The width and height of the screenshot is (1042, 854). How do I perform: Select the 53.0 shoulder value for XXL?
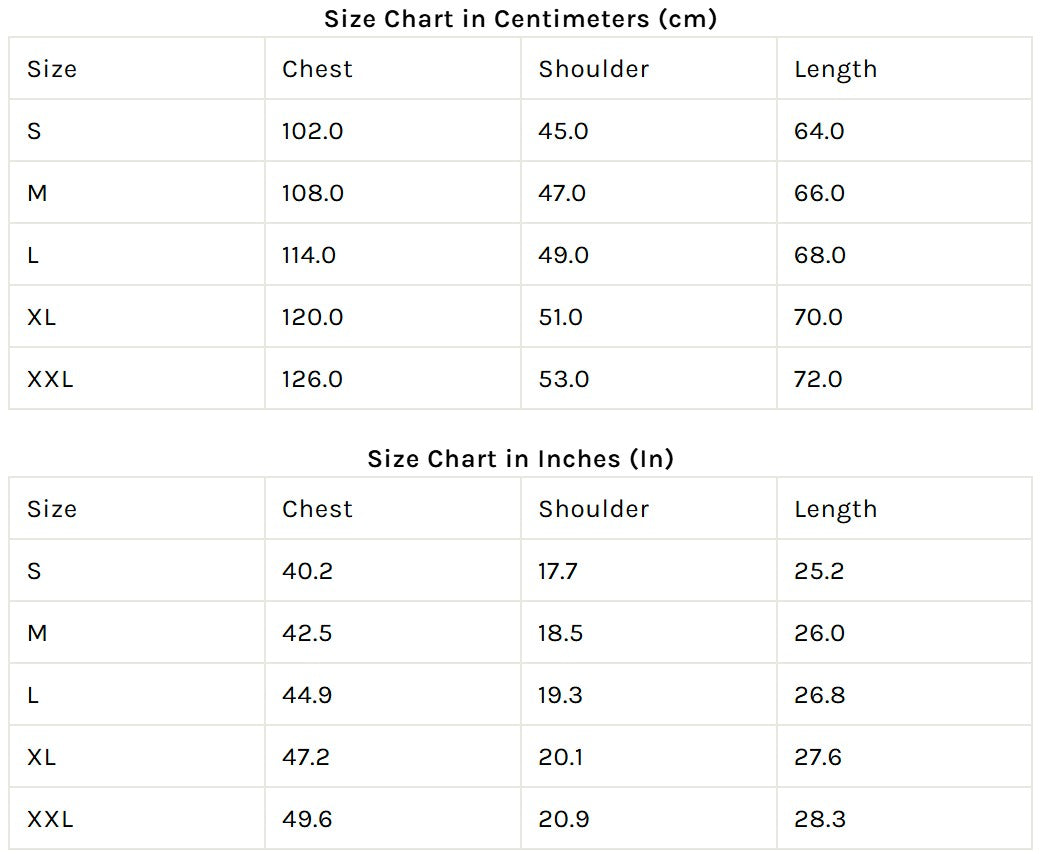[x=563, y=379]
